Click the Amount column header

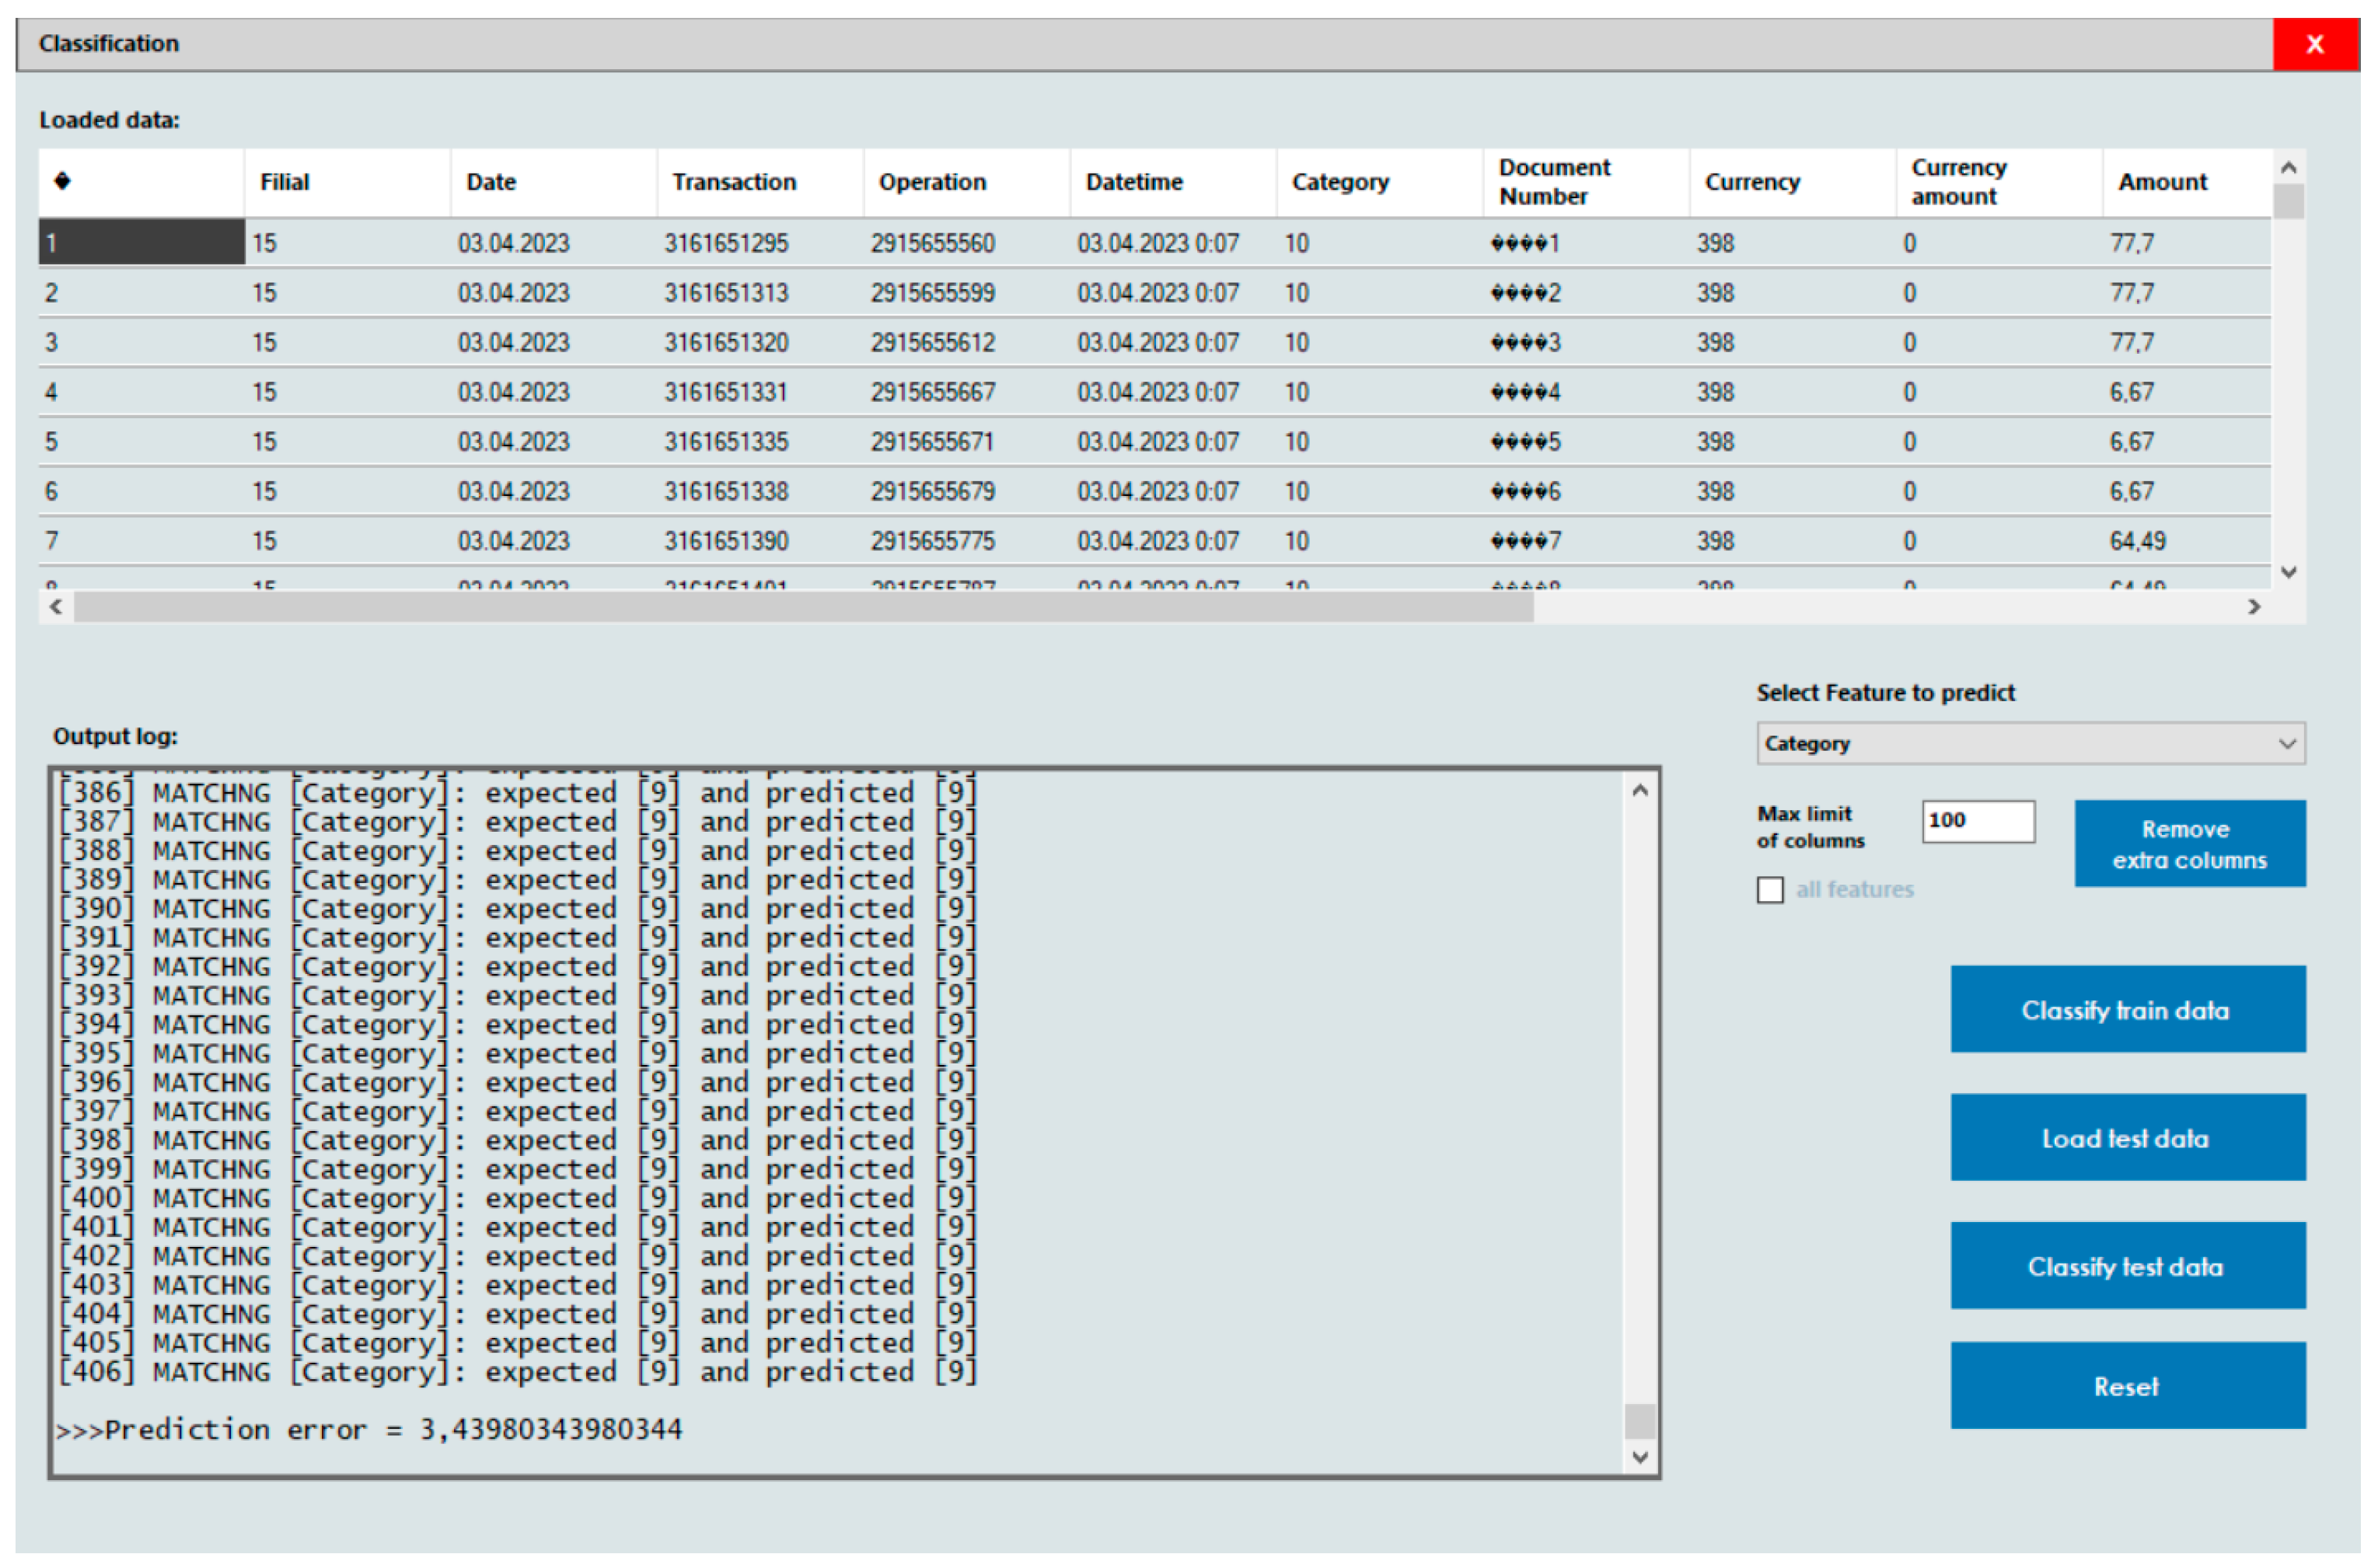pyautogui.click(x=2161, y=182)
